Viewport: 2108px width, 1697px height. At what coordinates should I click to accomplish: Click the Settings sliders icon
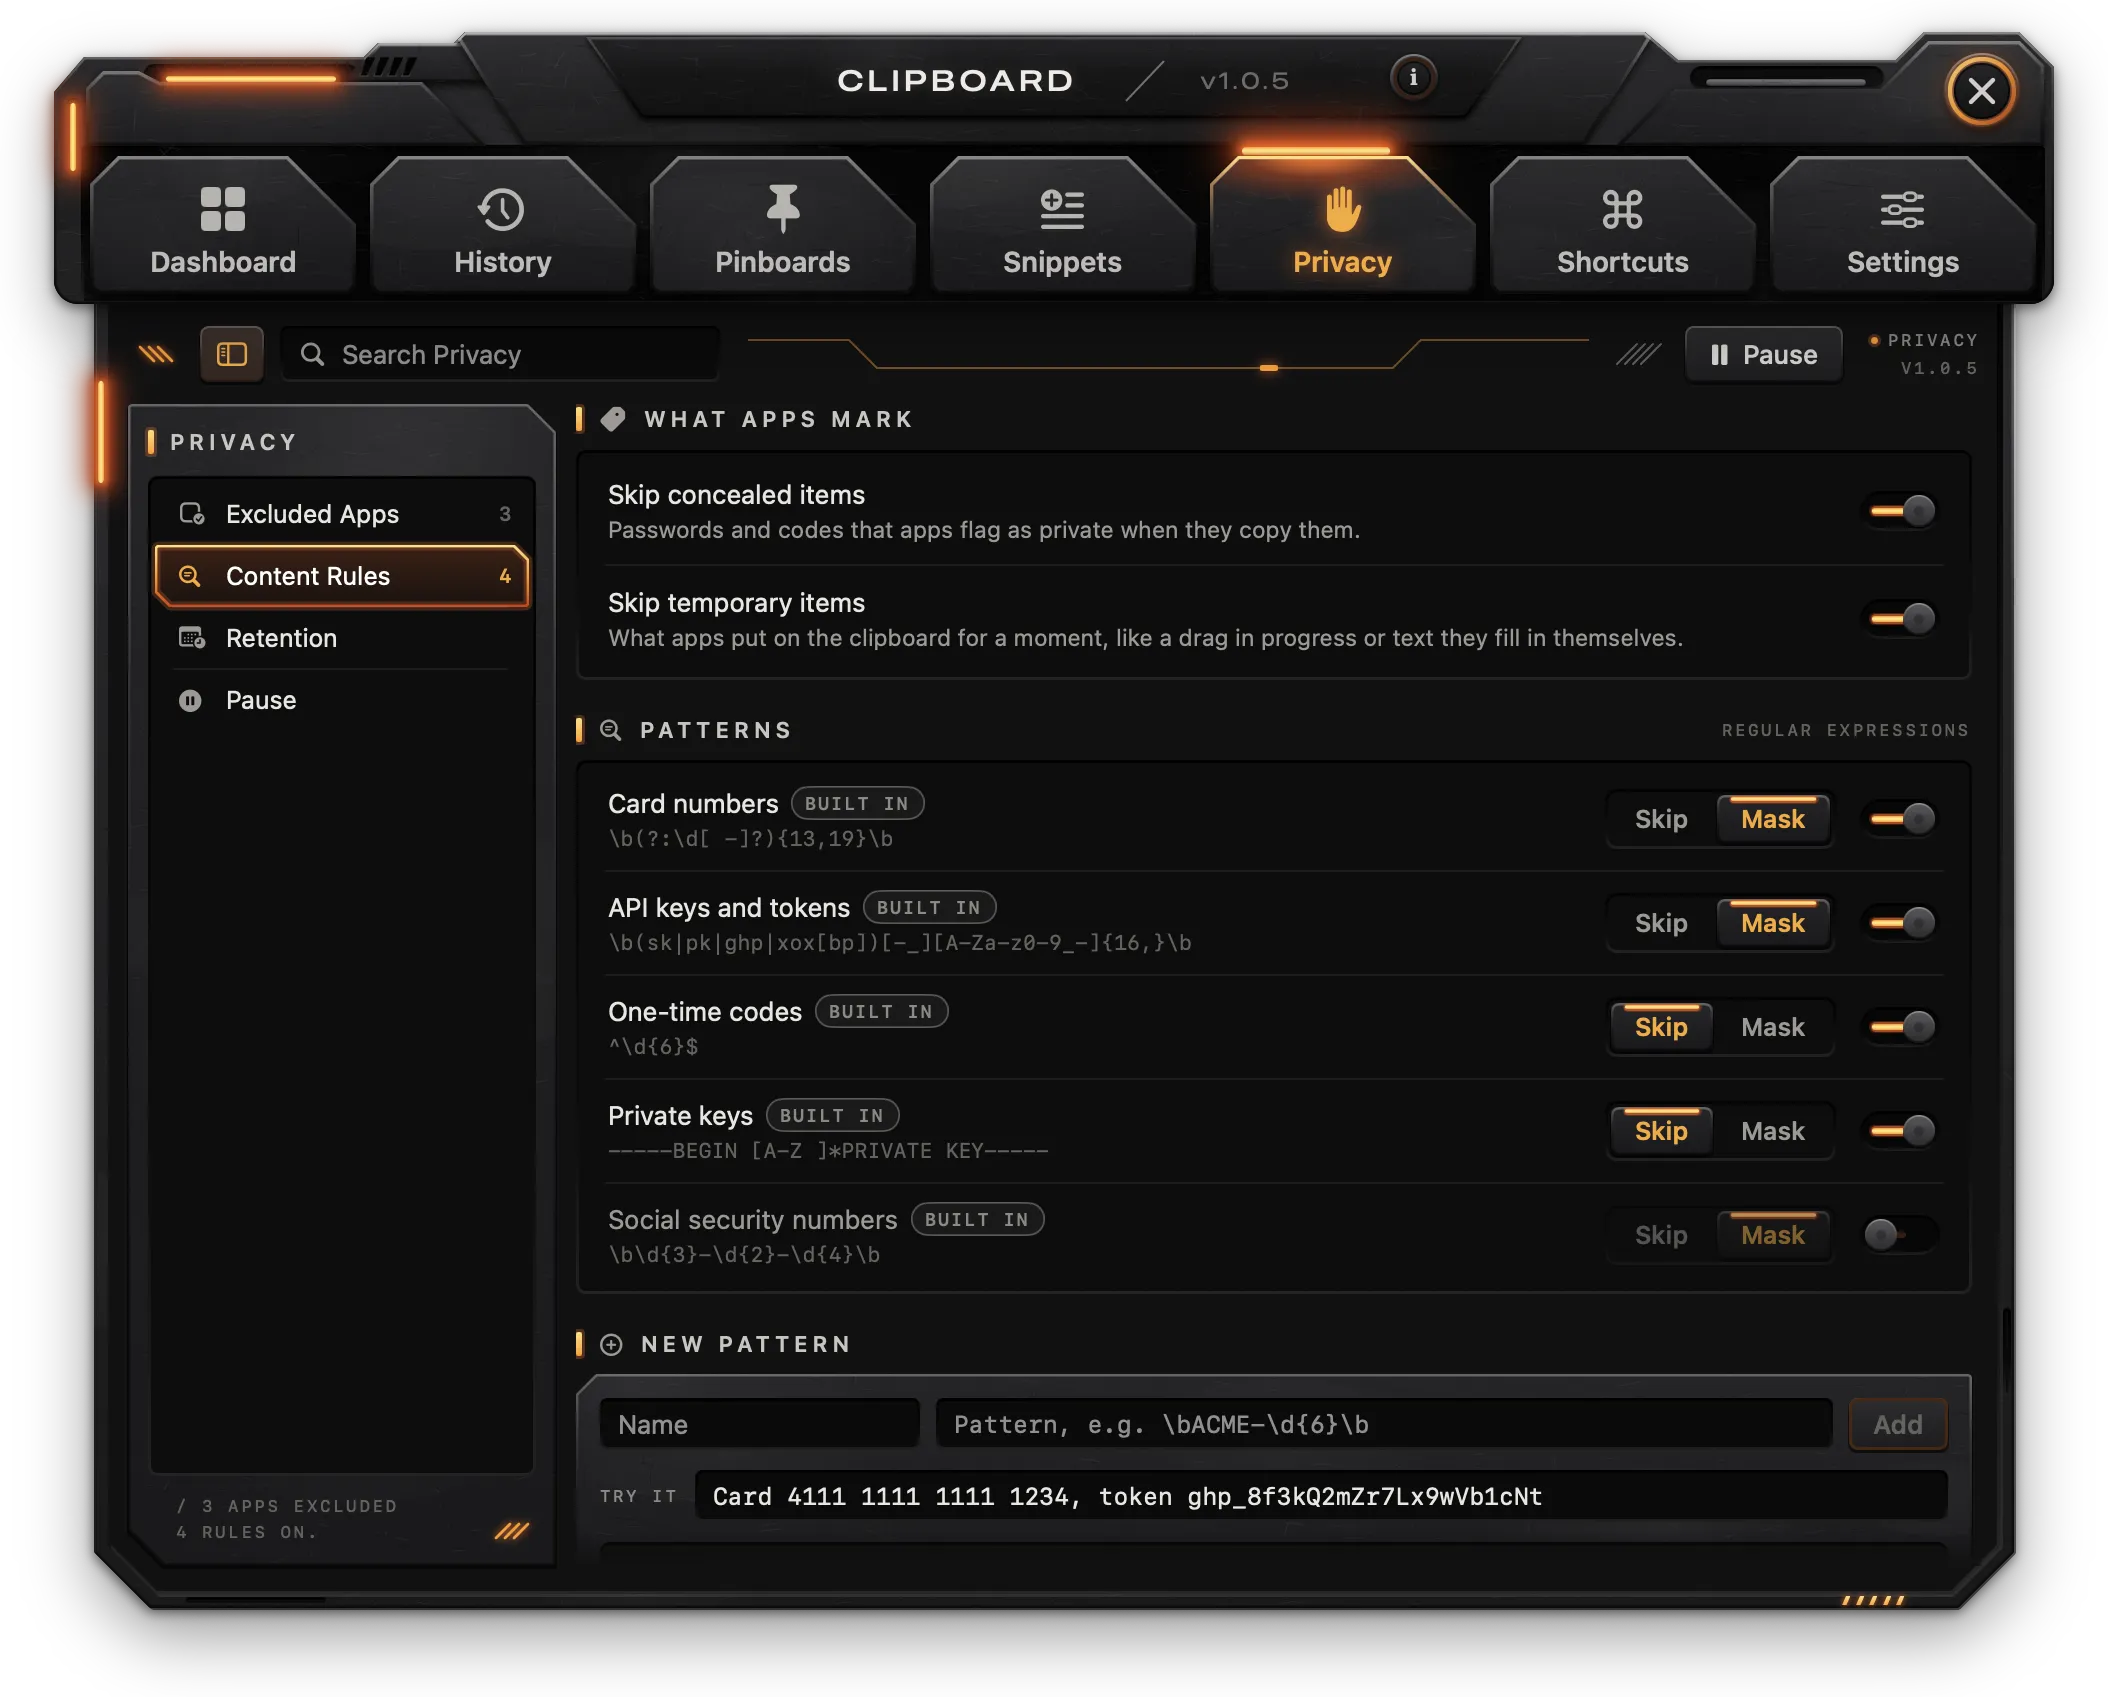point(1902,210)
